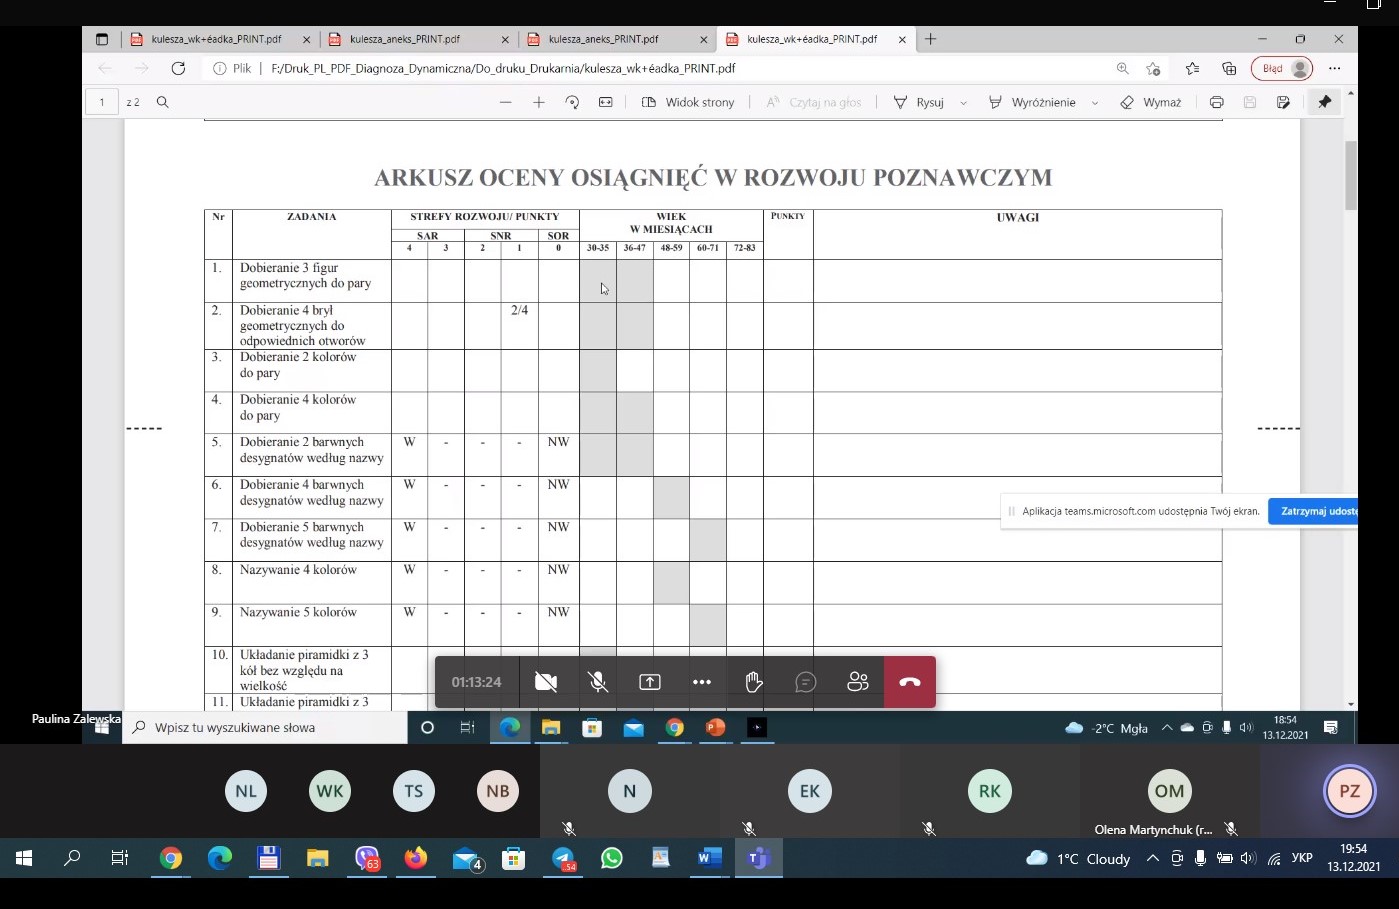Image resolution: width=1399 pixels, height=909 pixels.
Task: Select the Wymaż eraser tool
Action: [x=1152, y=101]
